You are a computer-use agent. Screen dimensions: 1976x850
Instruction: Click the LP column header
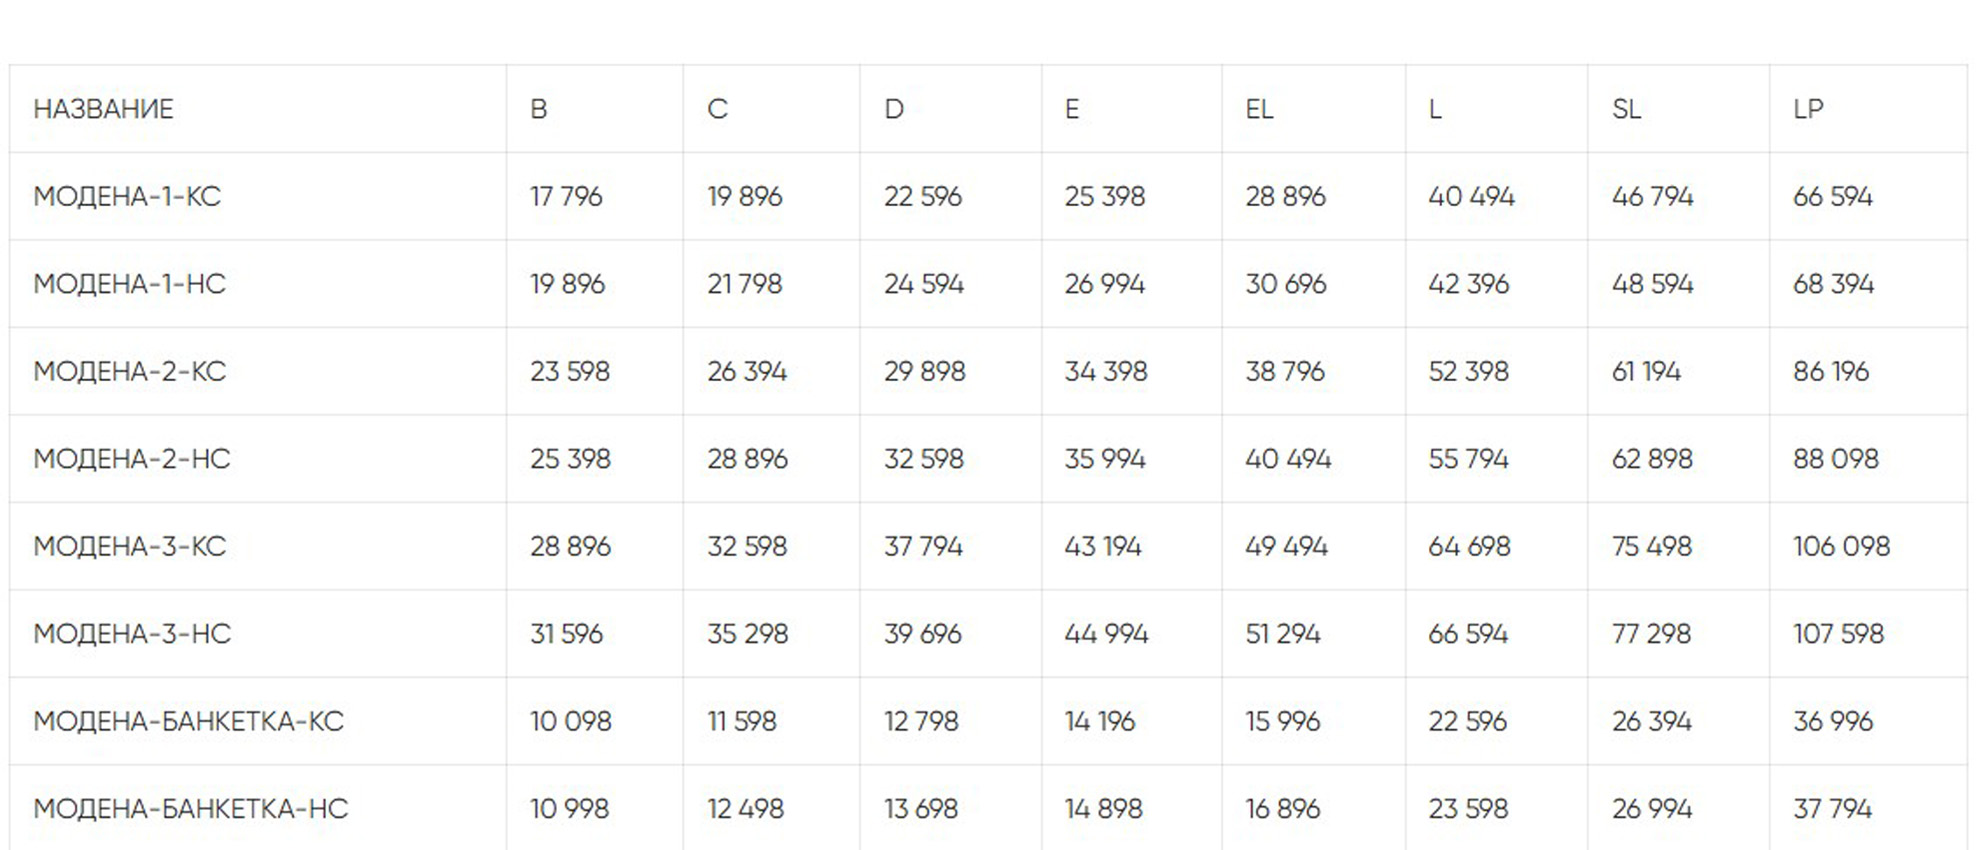coord(1808,109)
